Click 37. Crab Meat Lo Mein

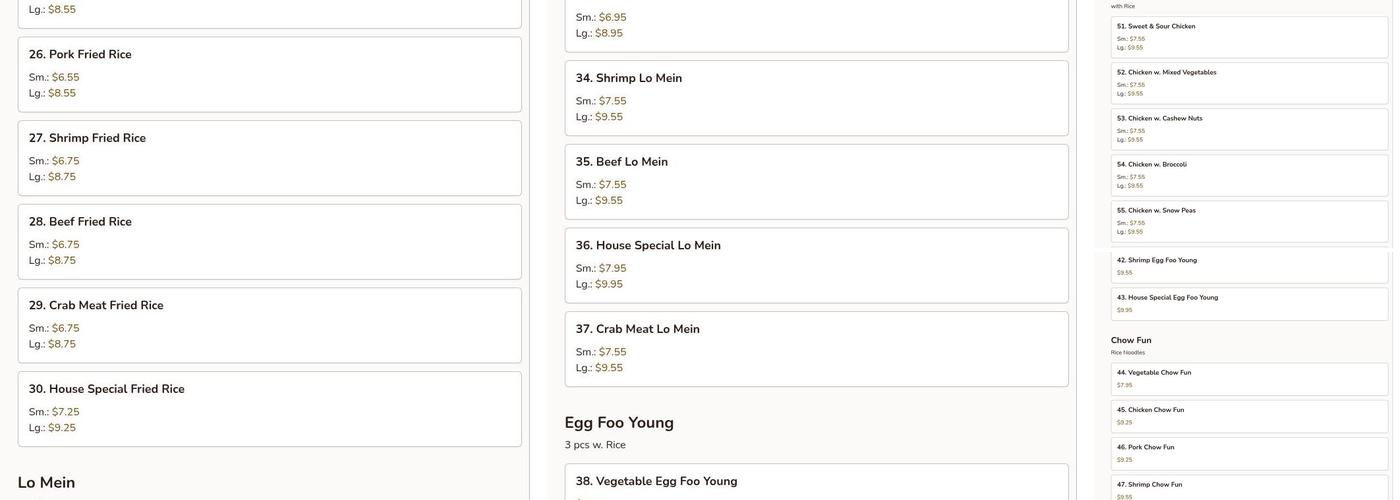pyautogui.click(x=816, y=349)
